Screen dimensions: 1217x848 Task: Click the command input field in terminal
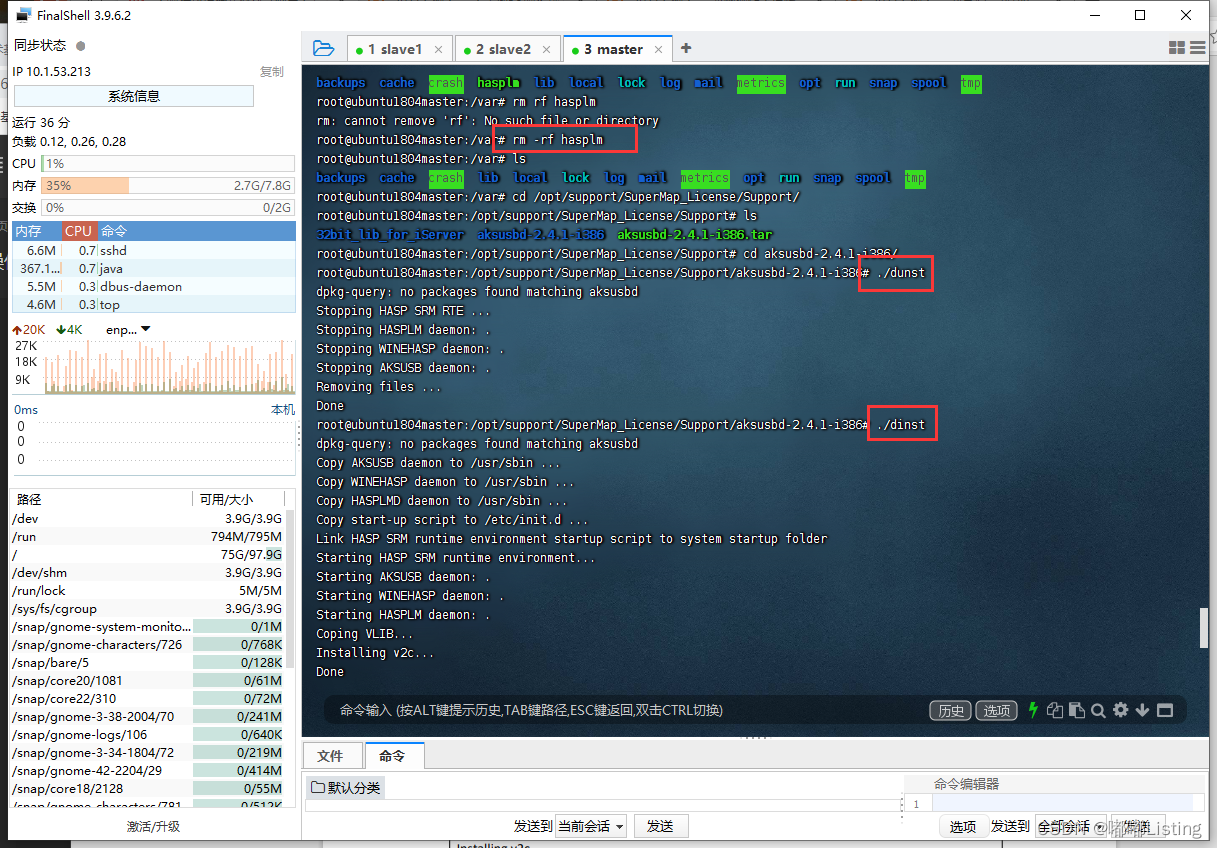pyautogui.click(x=625, y=710)
